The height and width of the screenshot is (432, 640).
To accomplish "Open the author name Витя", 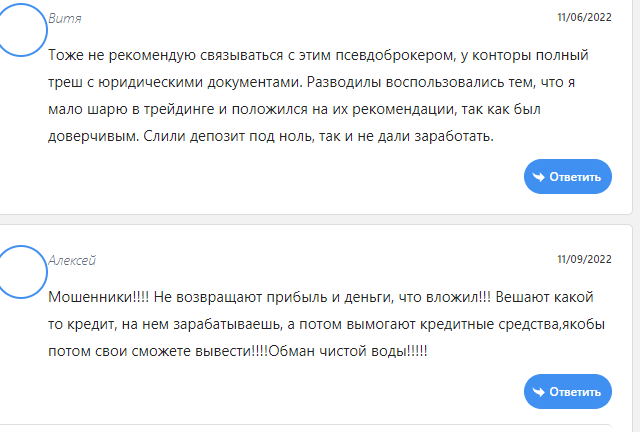I will pyautogui.click(x=65, y=18).
